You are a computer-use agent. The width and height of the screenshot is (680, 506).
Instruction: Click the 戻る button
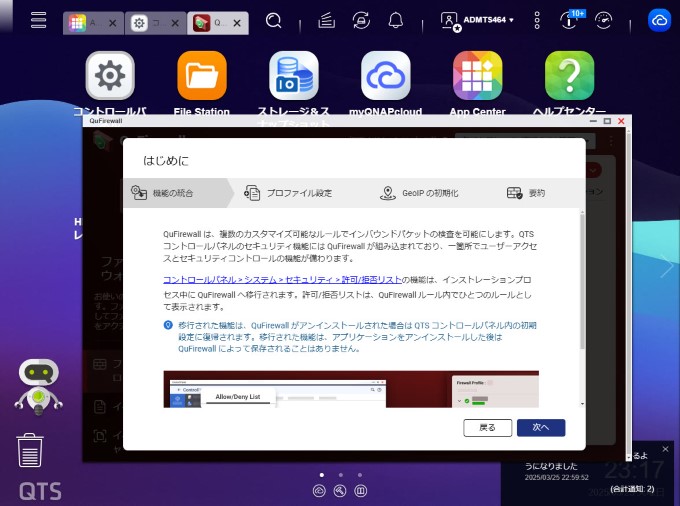(487, 428)
